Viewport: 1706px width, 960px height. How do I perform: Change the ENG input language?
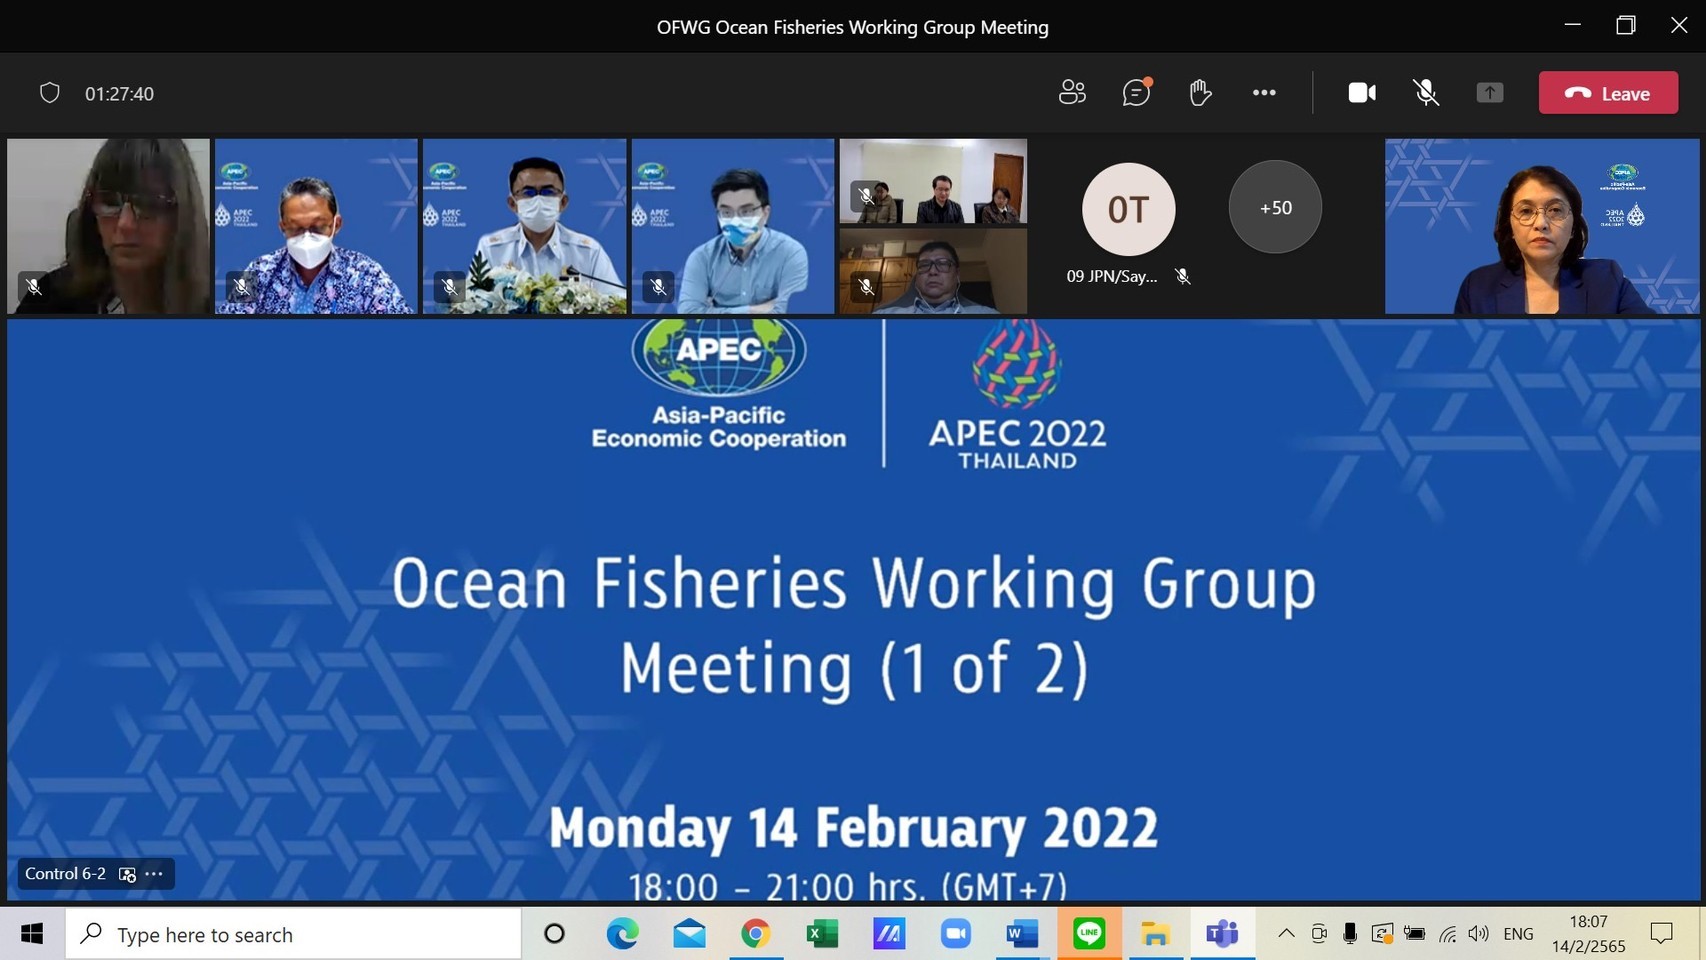click(1518, 934)
